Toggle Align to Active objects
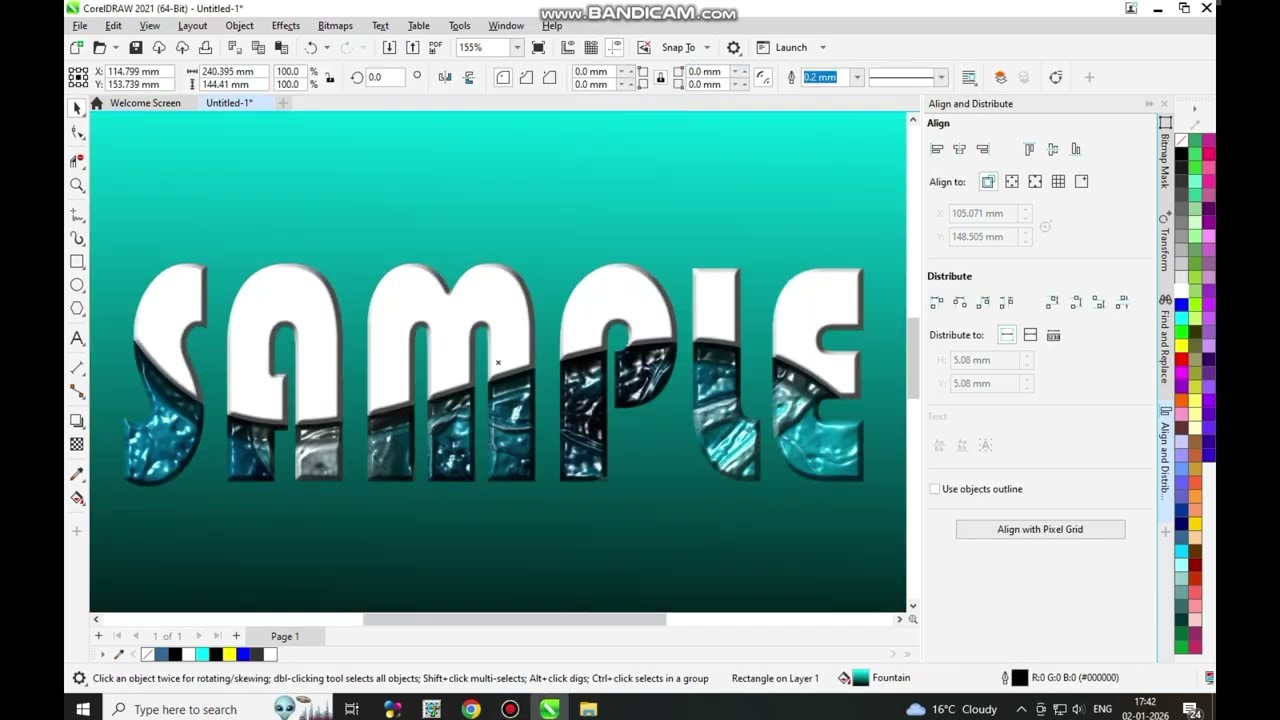 (x=988, y=182)
